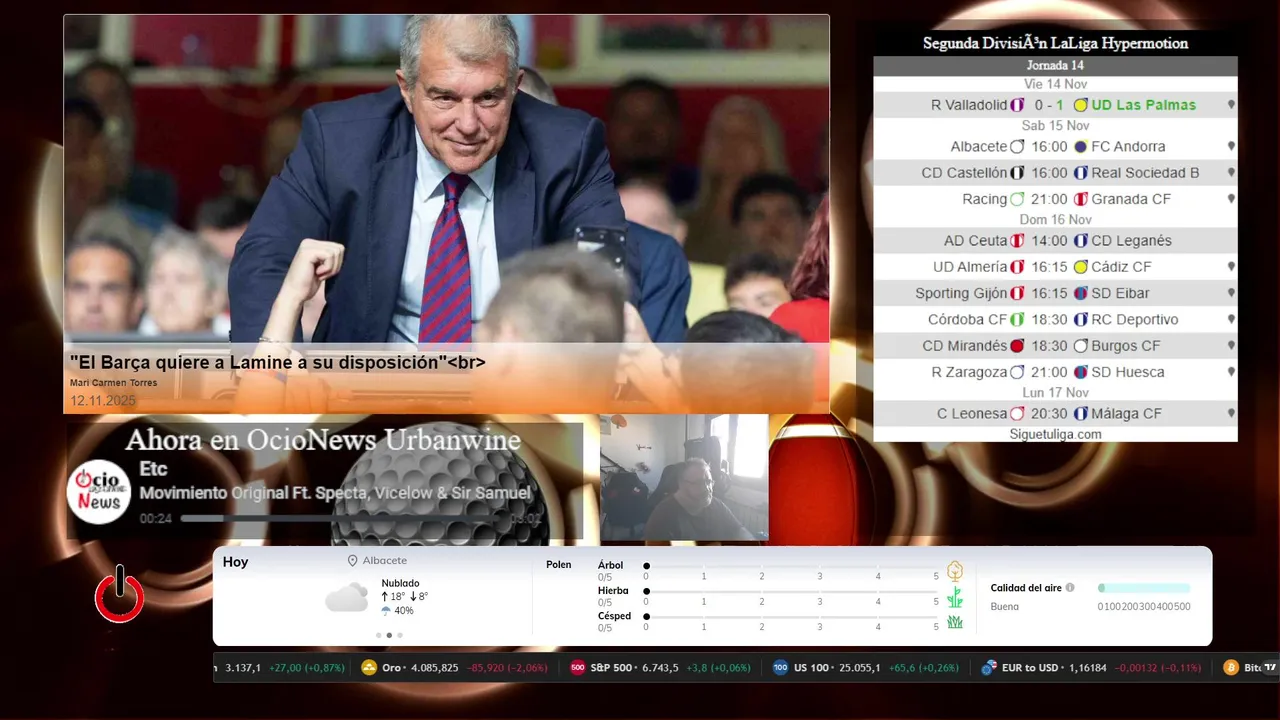
Task: Click the Racing vs Granada location pin
Action: coord(1231,199)
